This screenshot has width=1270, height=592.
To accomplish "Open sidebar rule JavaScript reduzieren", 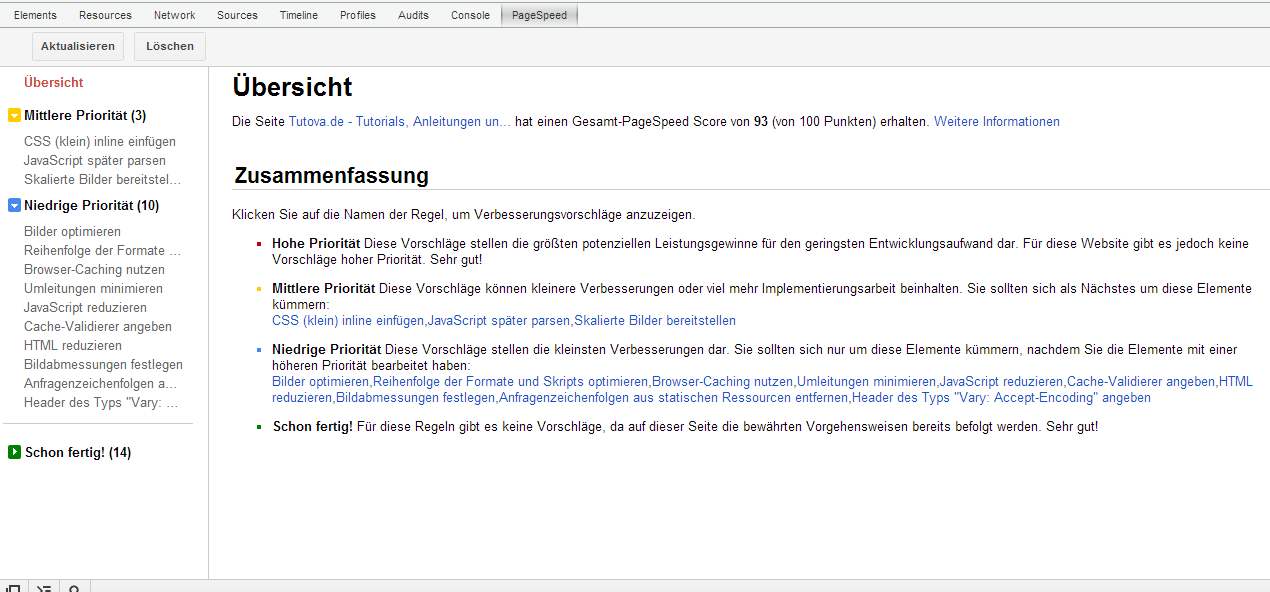I will [85, 307].
